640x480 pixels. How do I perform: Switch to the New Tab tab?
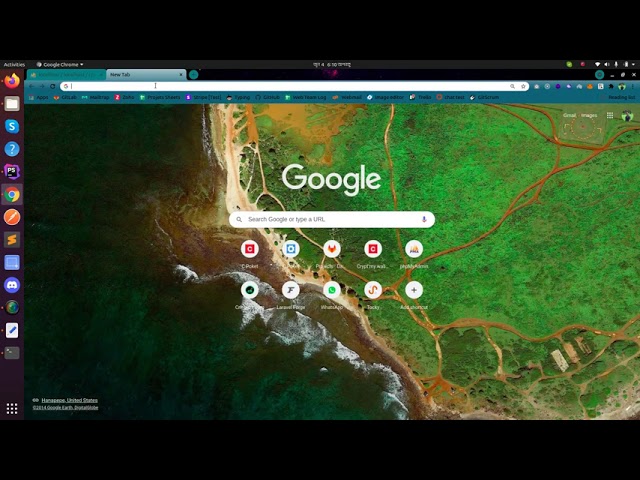[146, 75]
